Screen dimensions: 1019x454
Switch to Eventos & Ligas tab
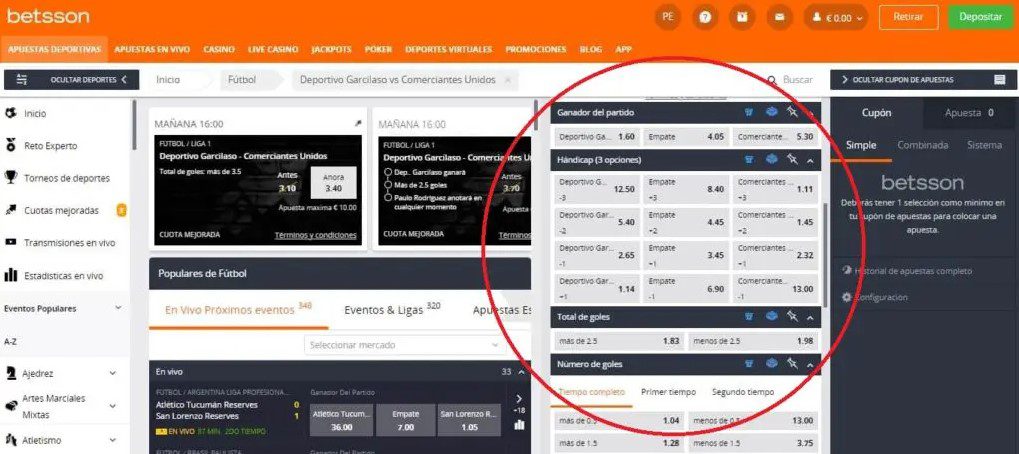click(393, 309)
